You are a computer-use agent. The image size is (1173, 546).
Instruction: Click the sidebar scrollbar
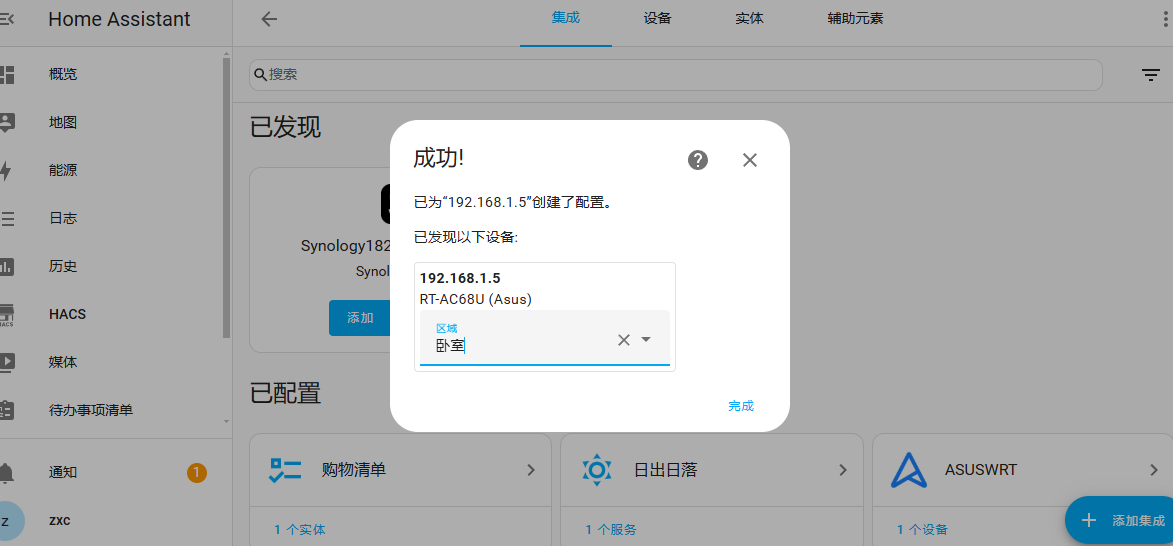click(x=227, y=197)
